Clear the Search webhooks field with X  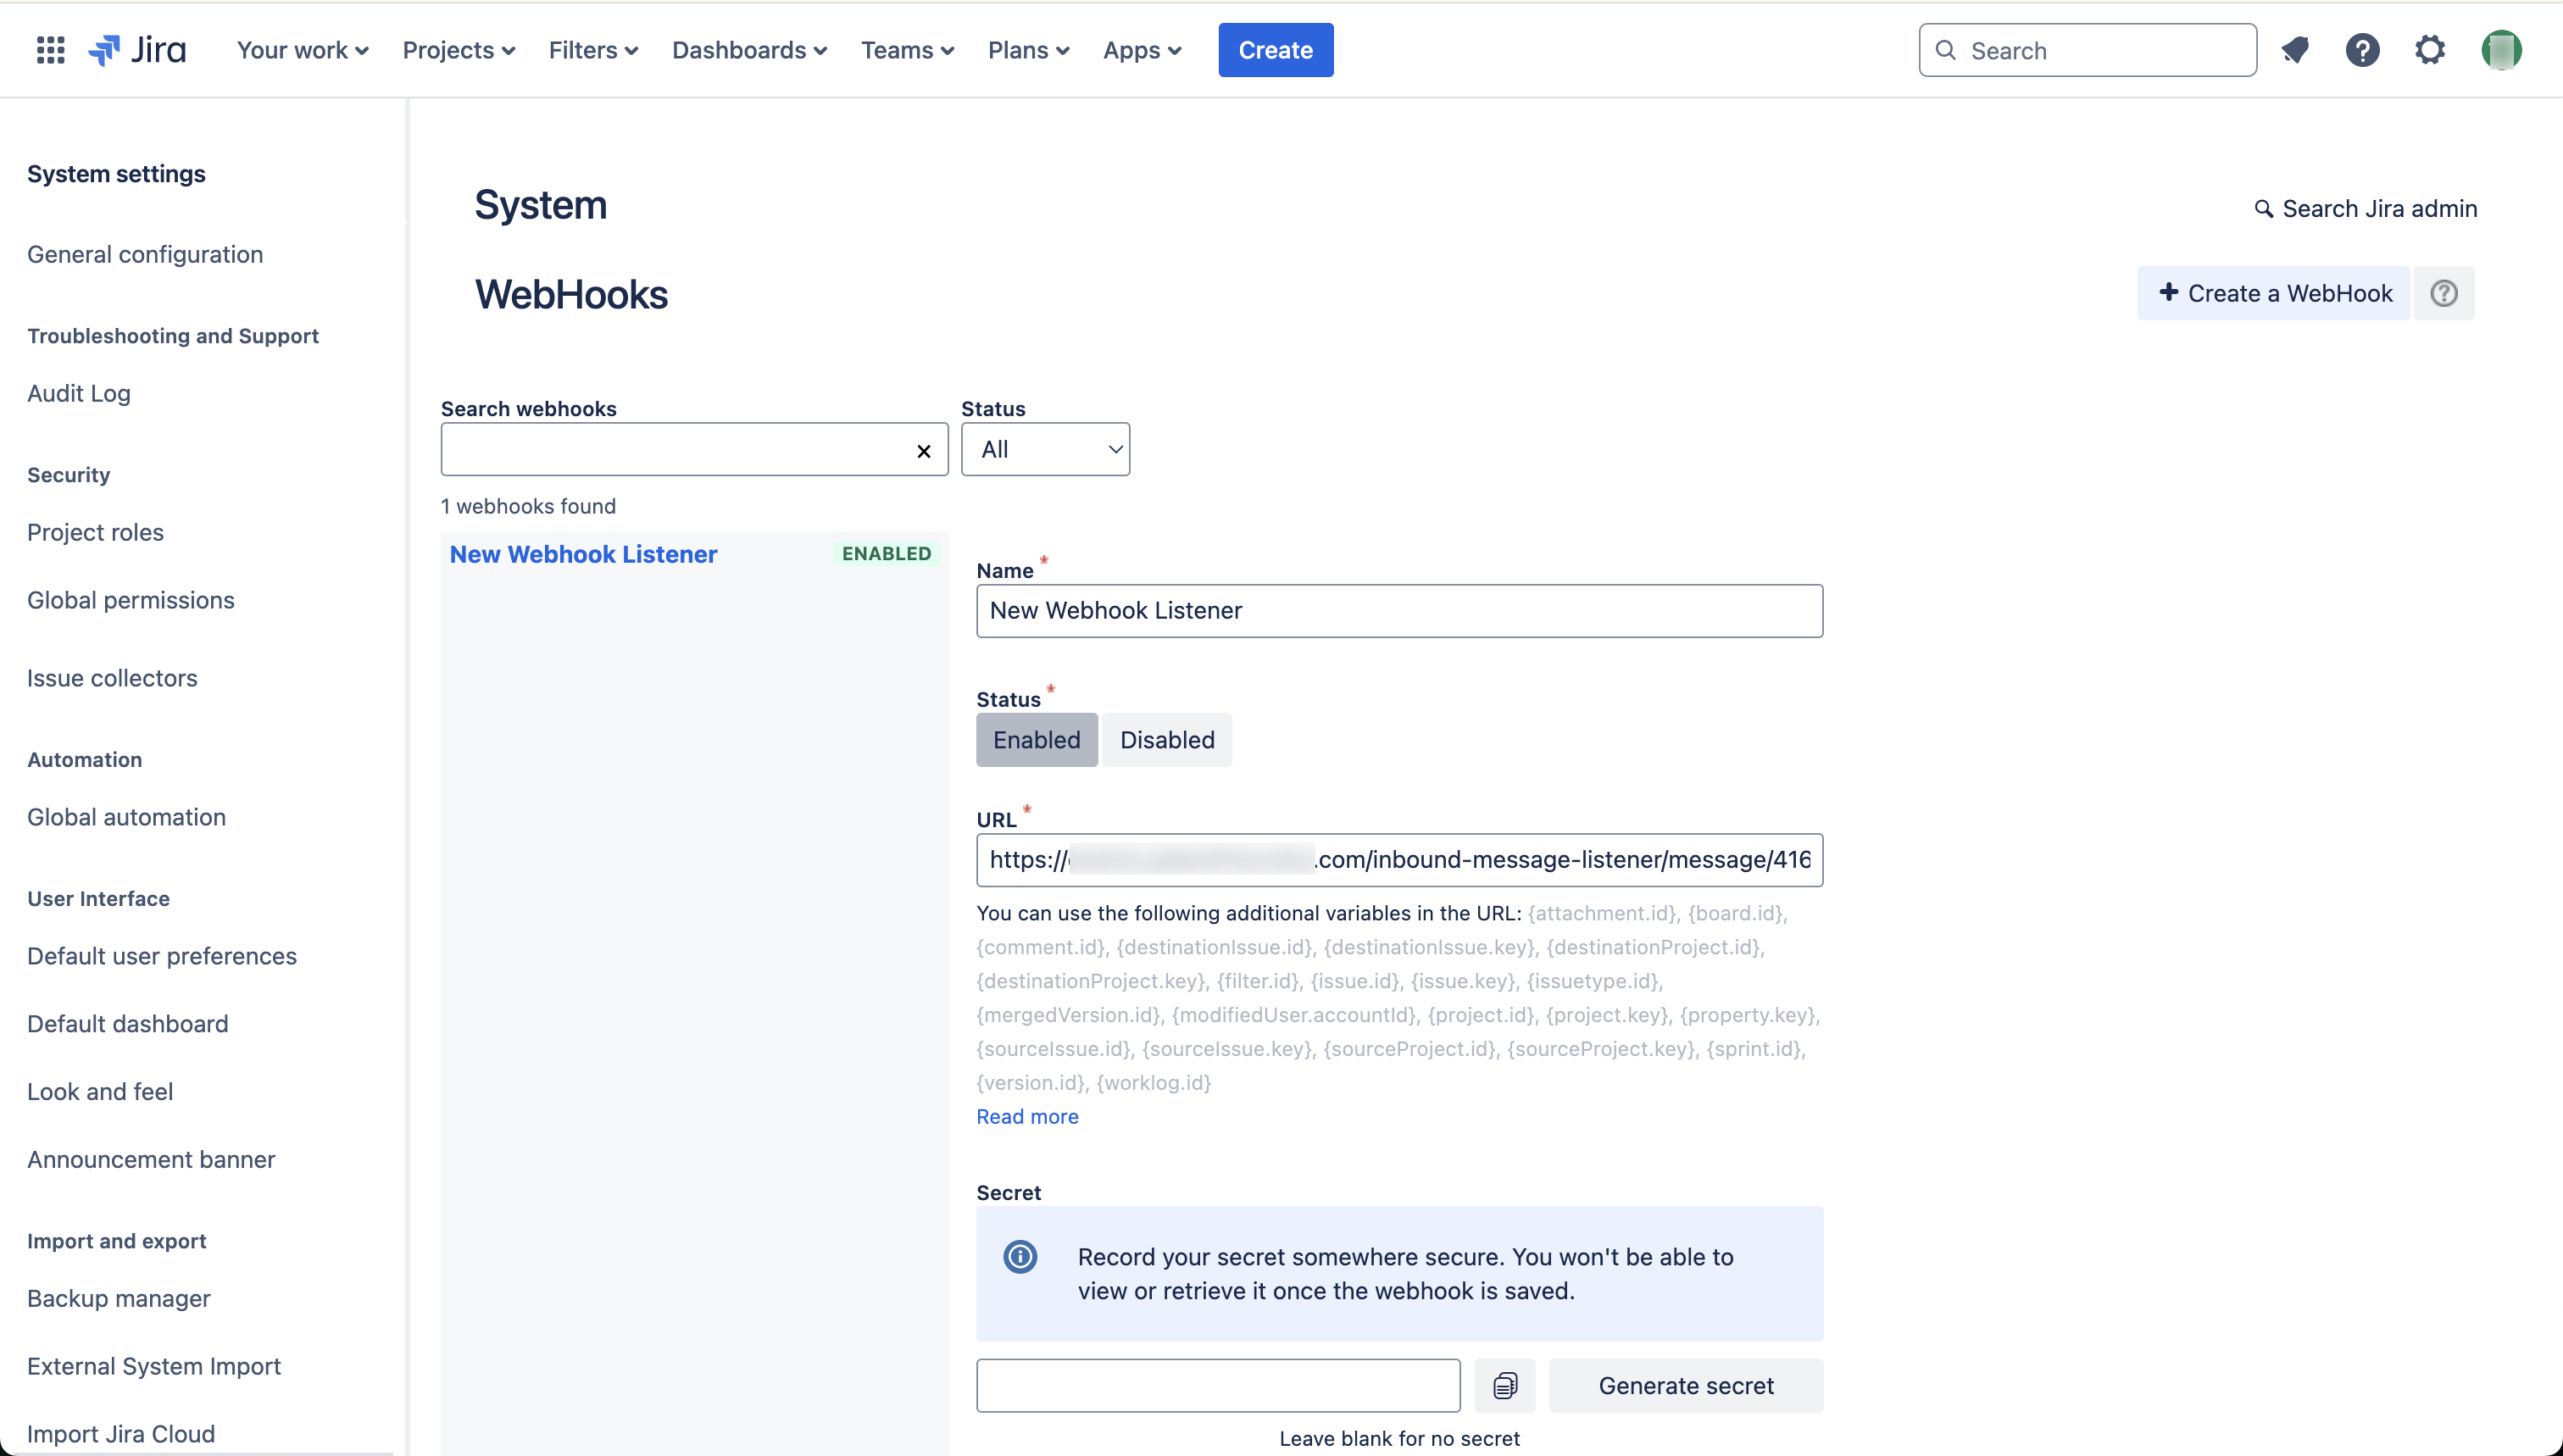(x=924, y=451)
